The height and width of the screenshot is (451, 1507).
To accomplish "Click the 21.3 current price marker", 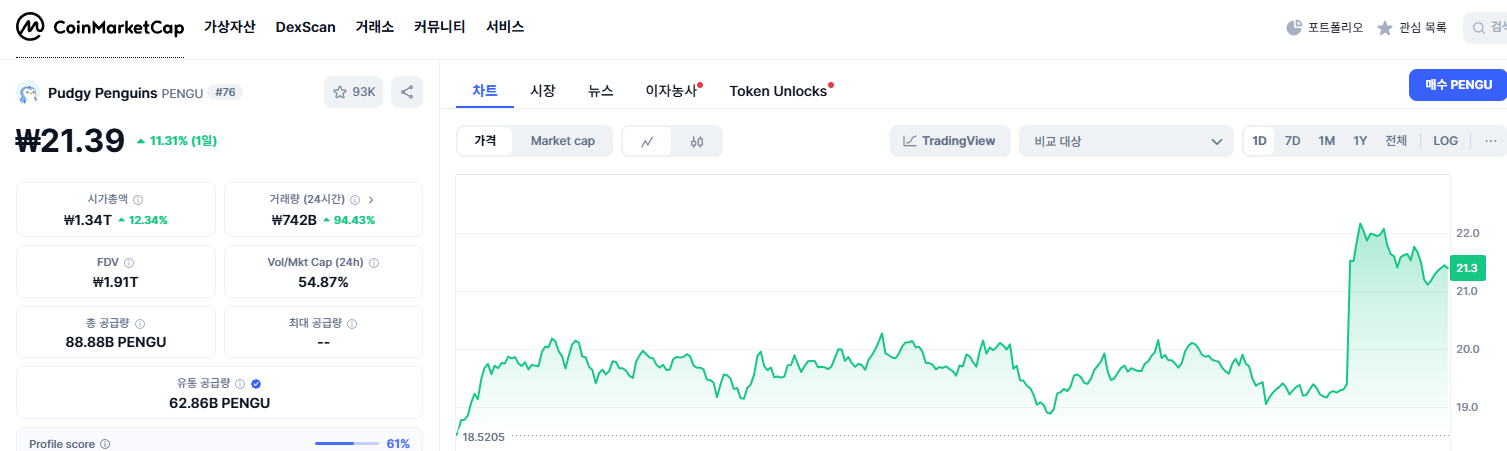I will pos(1467,268).
